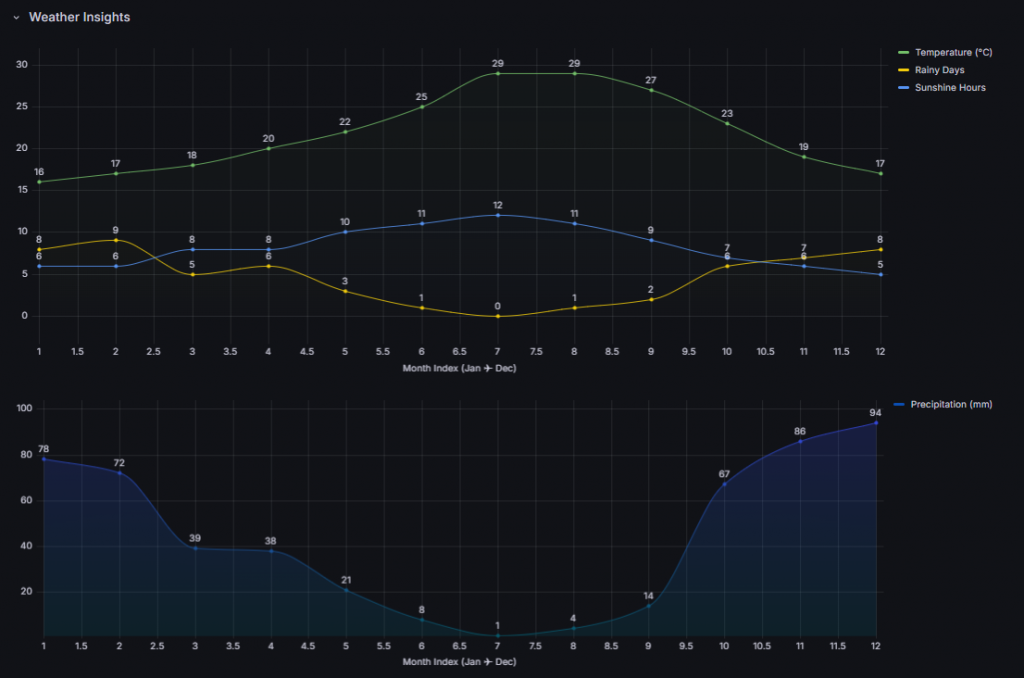Open blue Sunshine Hours legend color marker

coord(904,88)
